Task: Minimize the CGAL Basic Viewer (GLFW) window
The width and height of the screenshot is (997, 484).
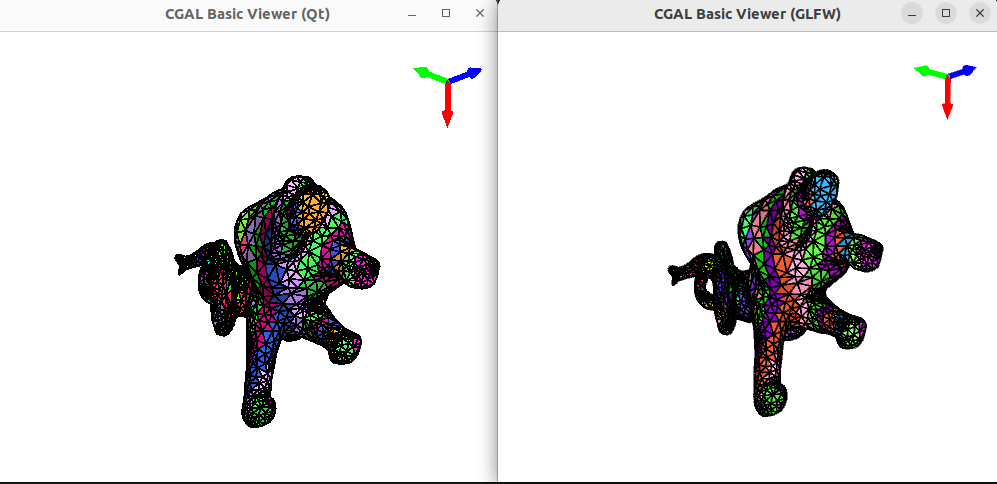Action: (x=912, y=14)
